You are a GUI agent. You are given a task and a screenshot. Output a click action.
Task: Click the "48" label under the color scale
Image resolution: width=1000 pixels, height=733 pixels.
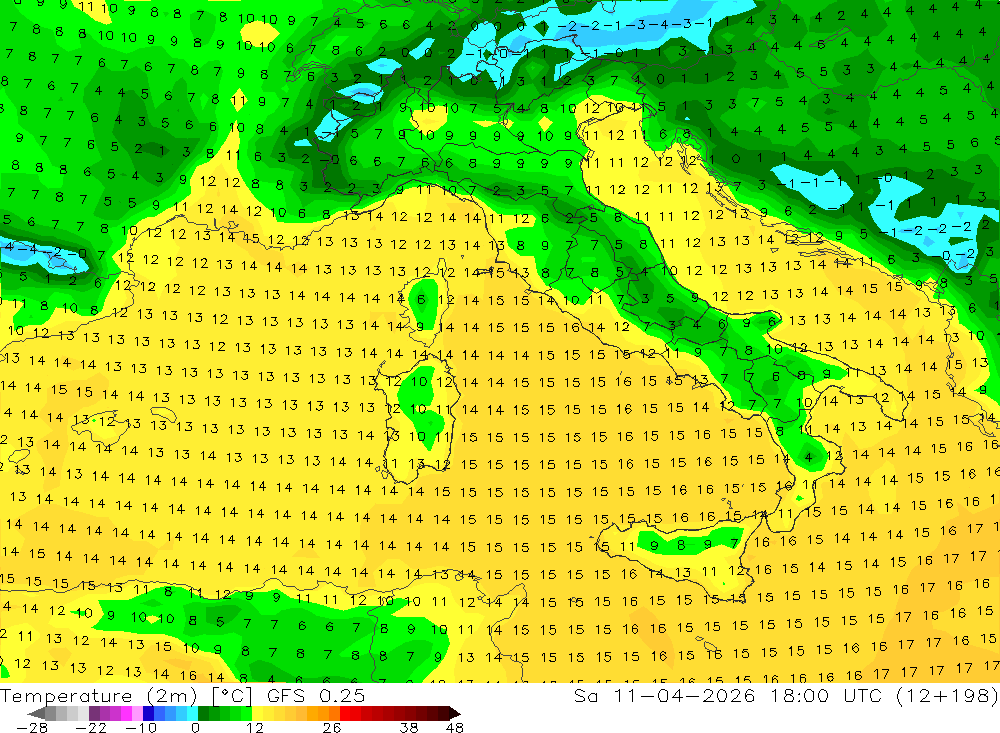tap(454, 727)
